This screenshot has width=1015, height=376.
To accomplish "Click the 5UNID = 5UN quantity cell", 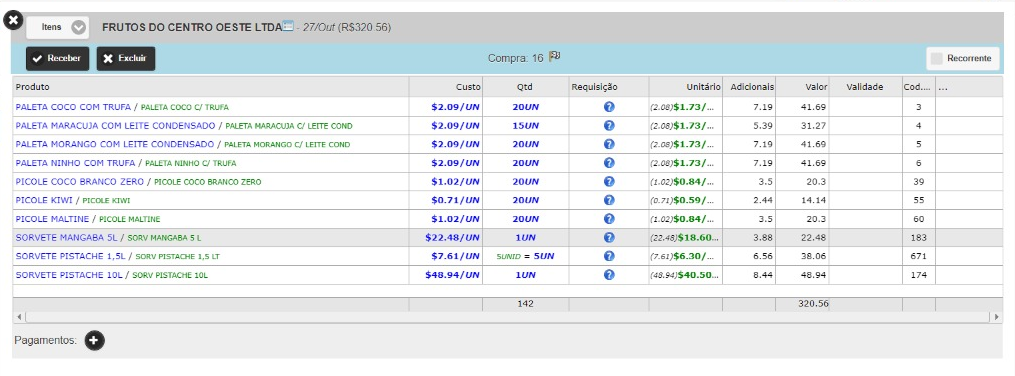I will click(x=525, y=256).
